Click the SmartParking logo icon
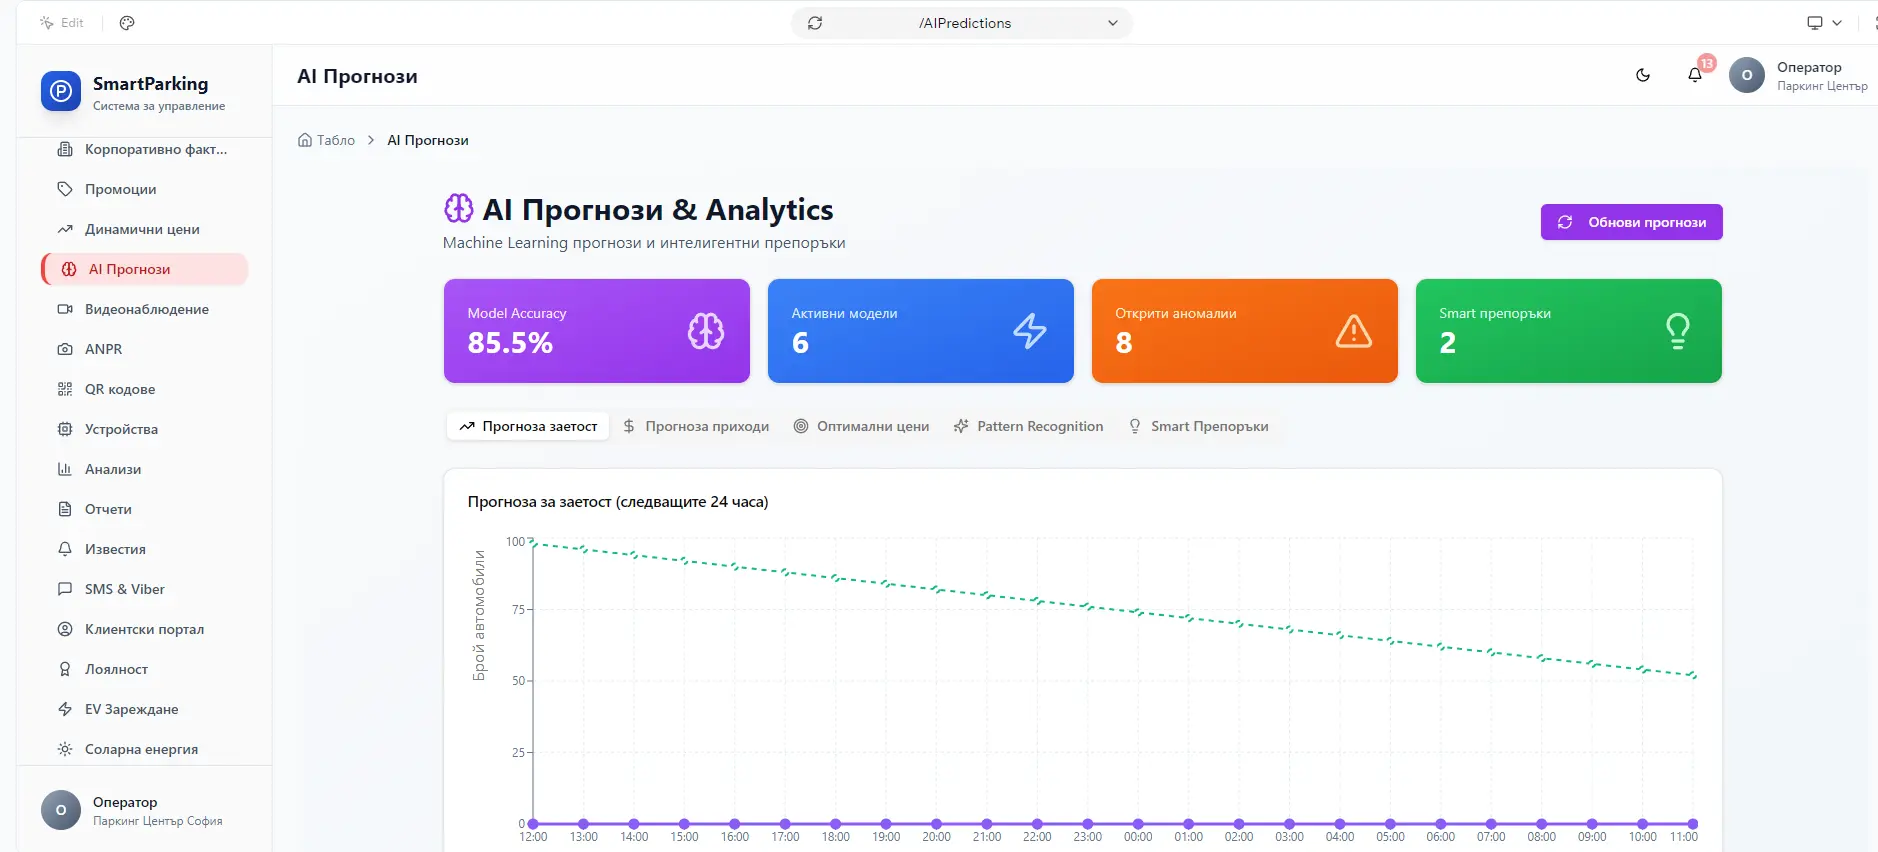The image size is (1878, 852). tap(61, 91)
